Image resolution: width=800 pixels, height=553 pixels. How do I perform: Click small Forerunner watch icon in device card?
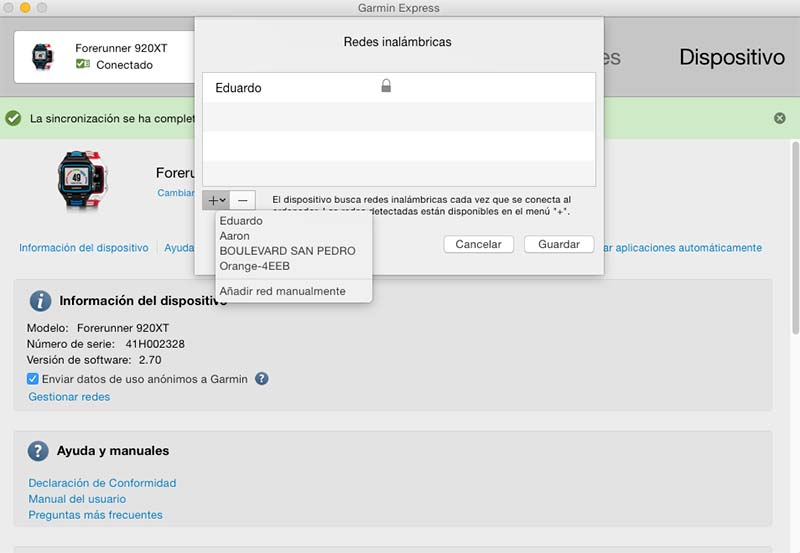click(x=42, y=56)
